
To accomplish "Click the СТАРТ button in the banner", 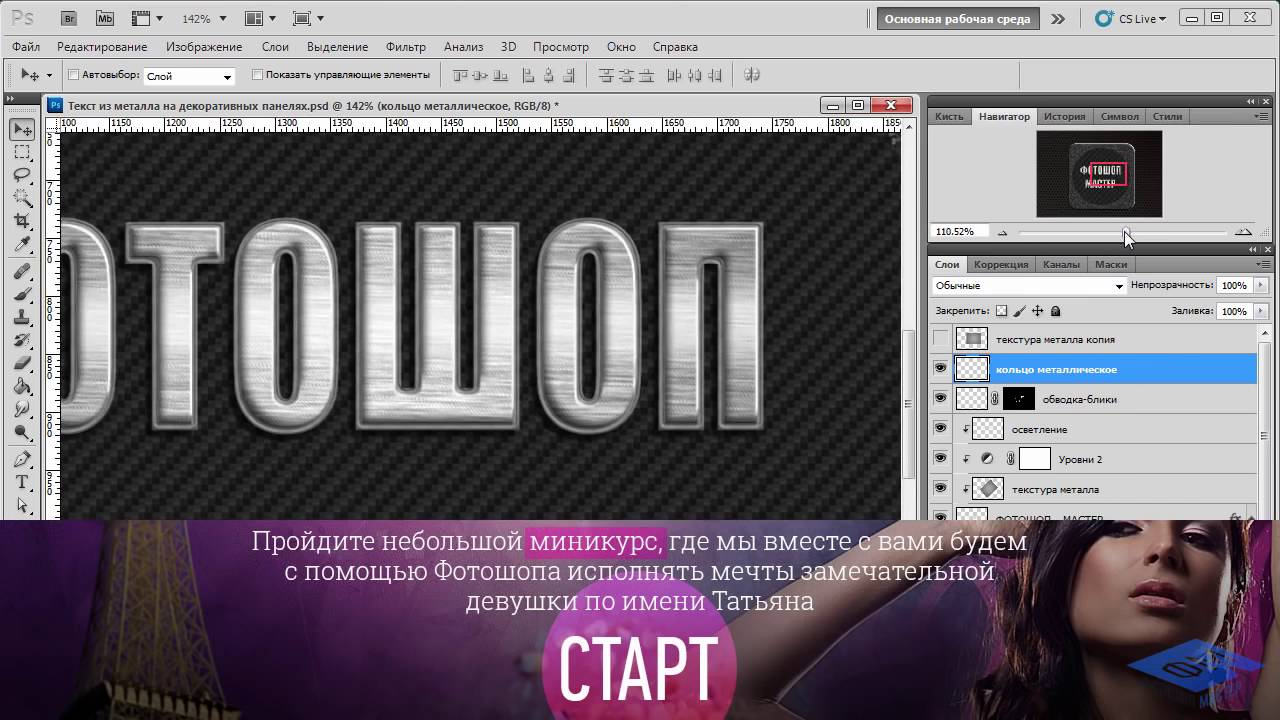I will click(x=639, y=667).
